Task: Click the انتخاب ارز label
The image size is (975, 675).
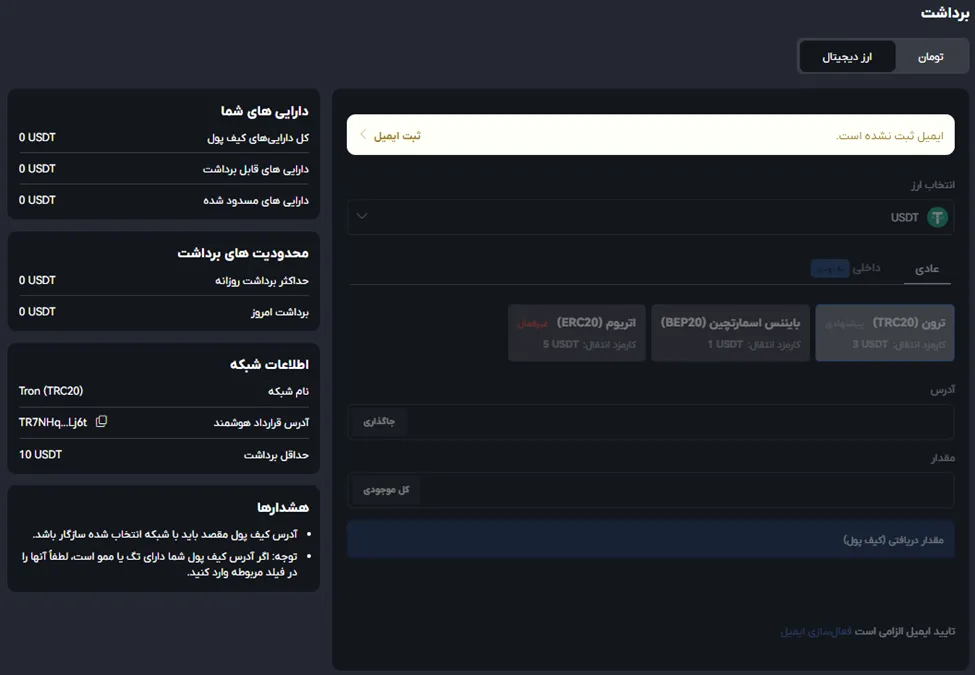Action: click(933, 185)
